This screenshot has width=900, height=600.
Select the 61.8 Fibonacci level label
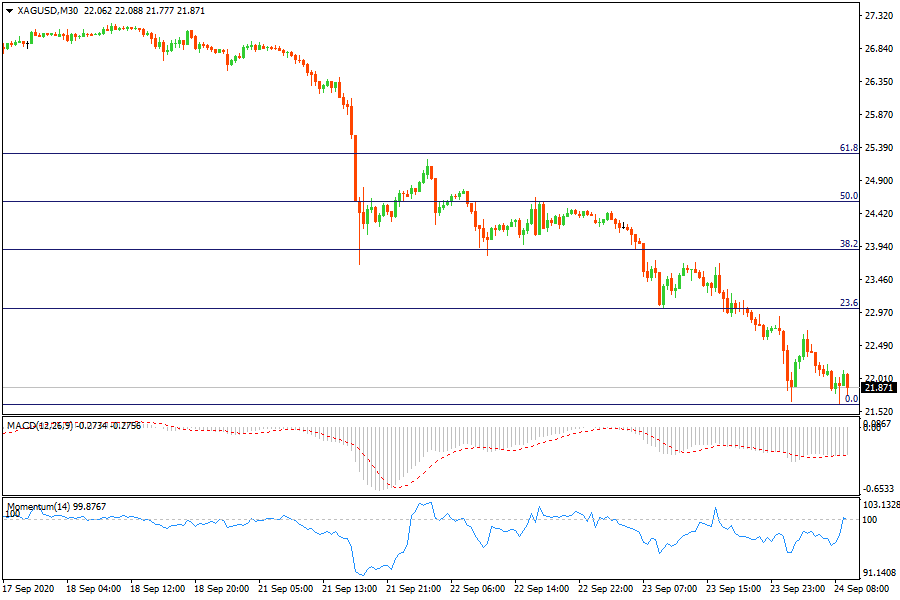pos(848,148)
